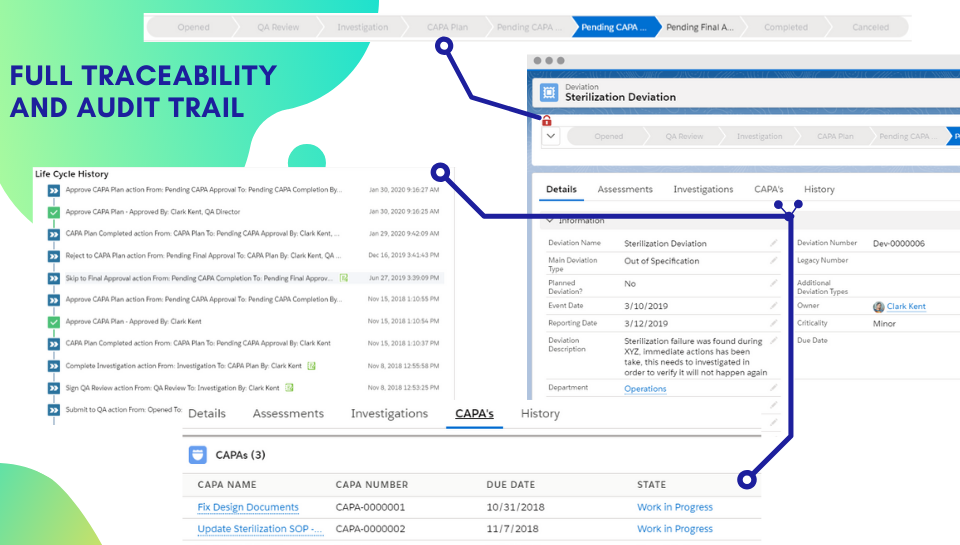Click Opened stage in the top path bar
The image size is (960, 545).
tap(193, 27)
